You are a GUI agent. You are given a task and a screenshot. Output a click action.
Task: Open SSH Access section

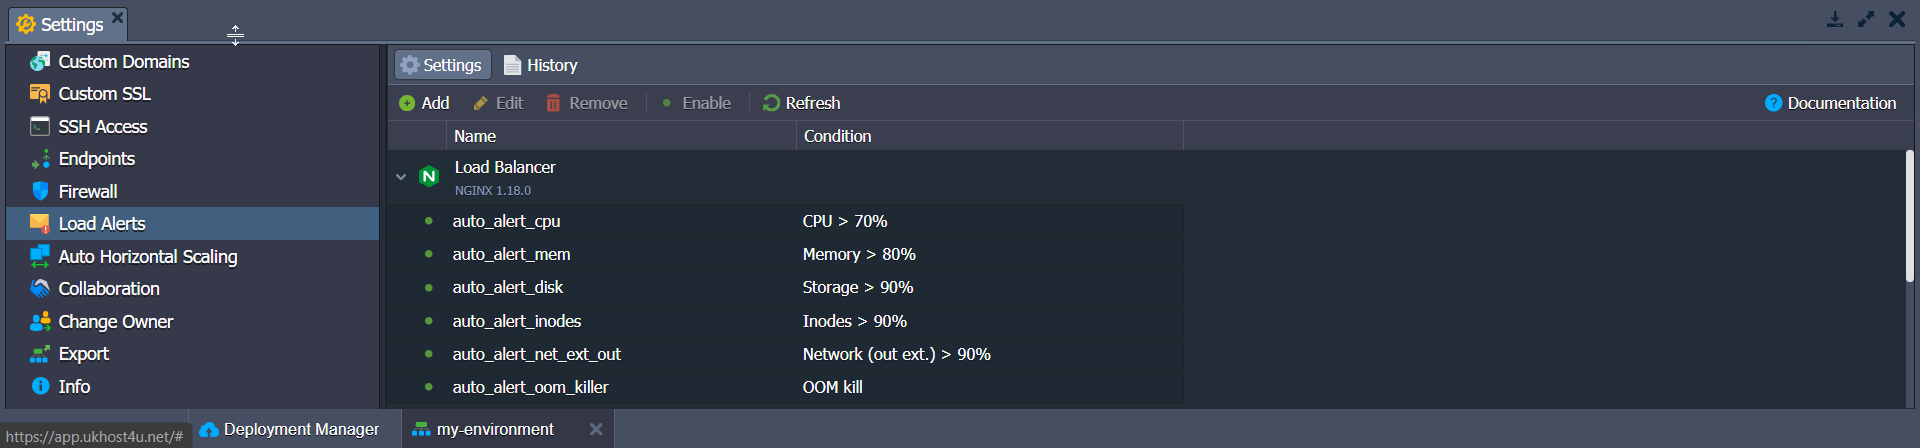coord(102,127)
